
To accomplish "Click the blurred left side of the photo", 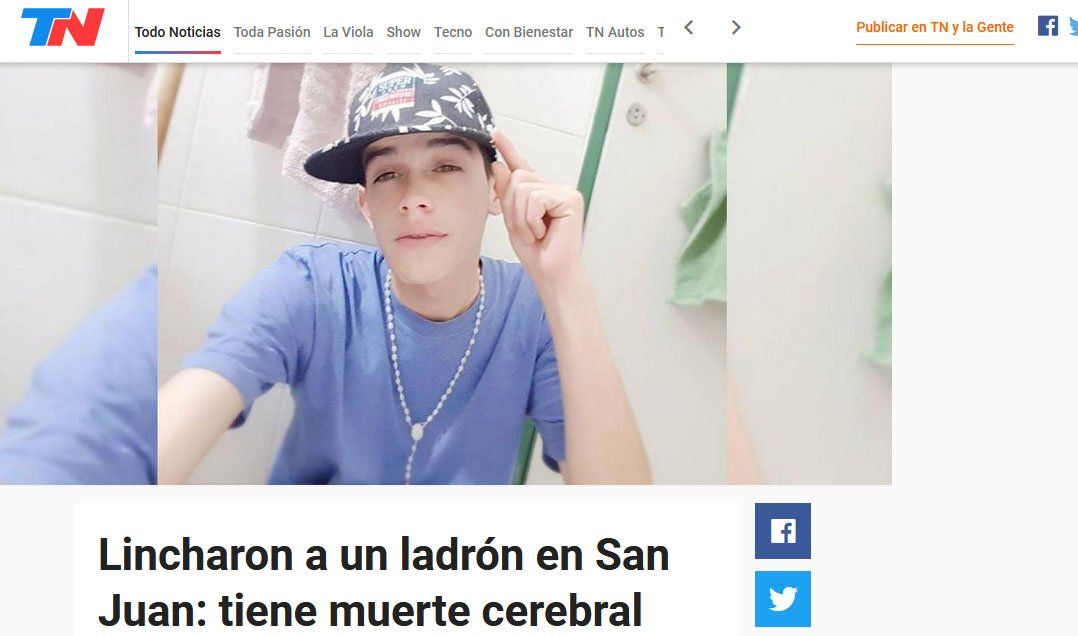I will tap(78, 274).
